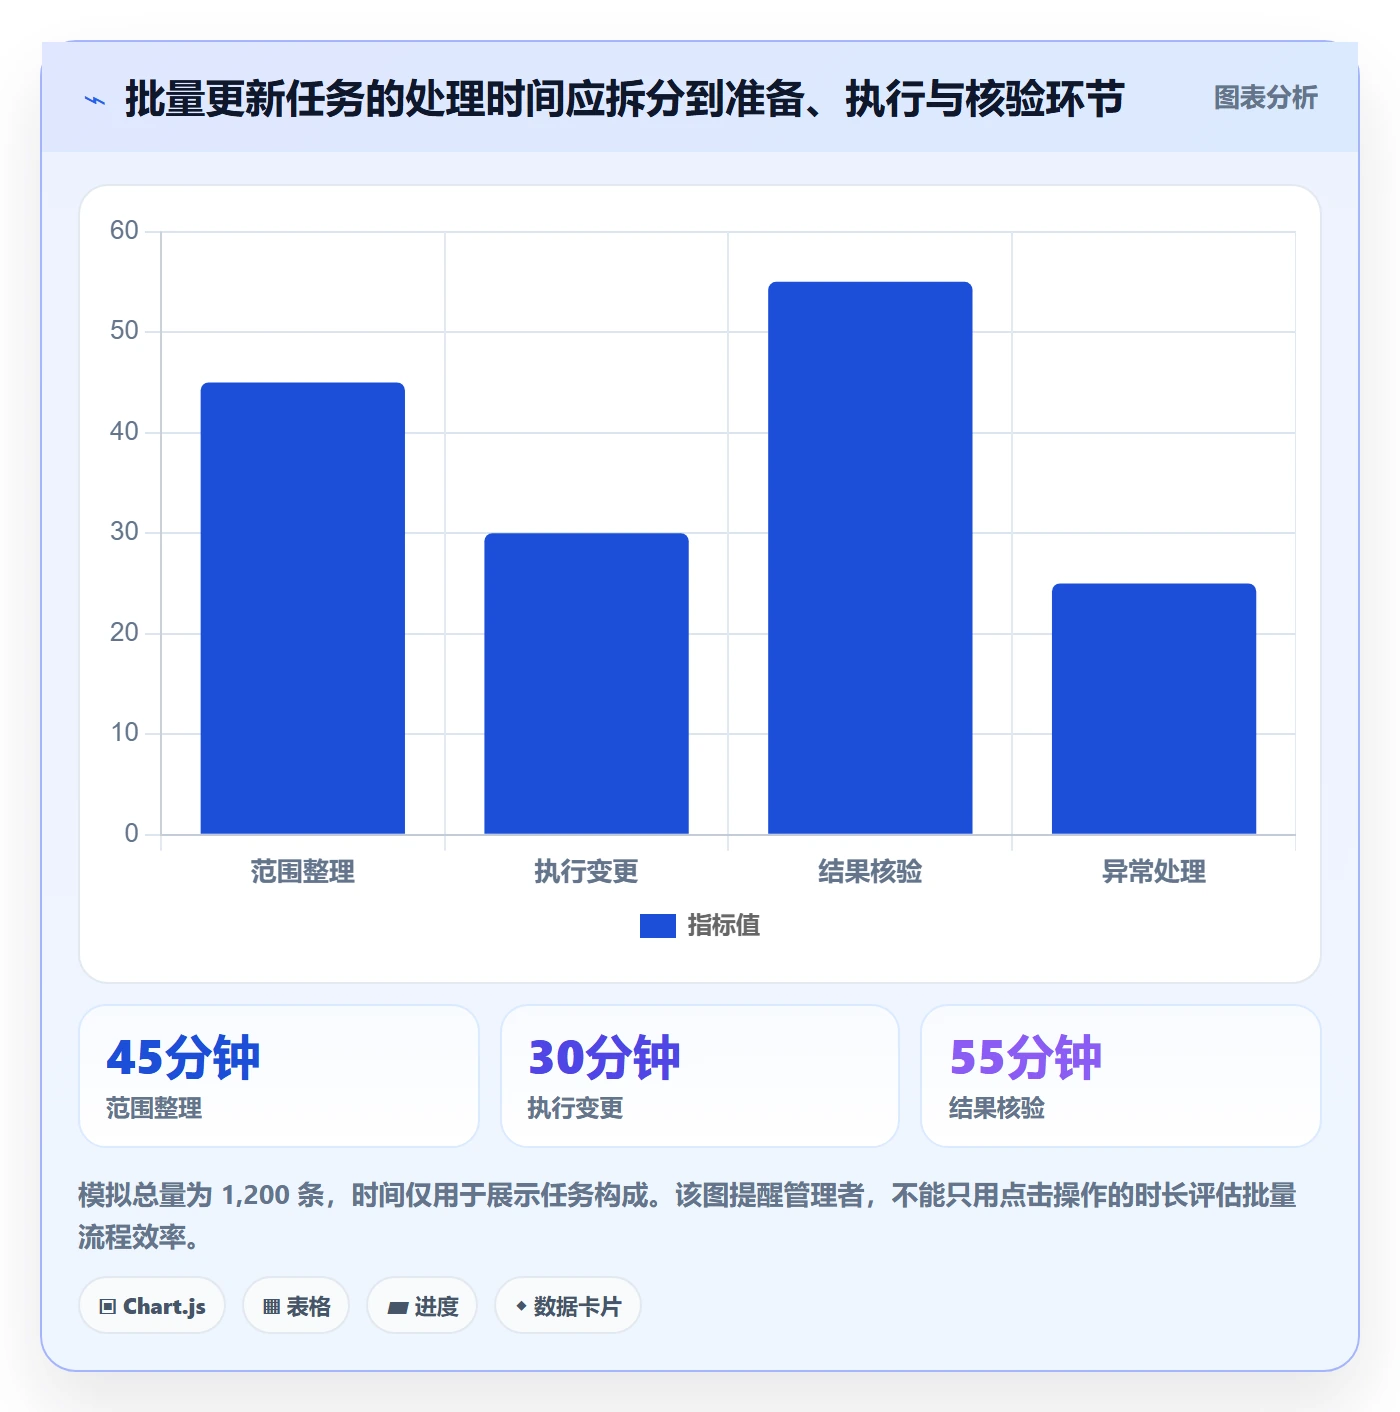Open the 55分钟 结果核验 data card
1400x1412 pixels.
[1121, 1076]
